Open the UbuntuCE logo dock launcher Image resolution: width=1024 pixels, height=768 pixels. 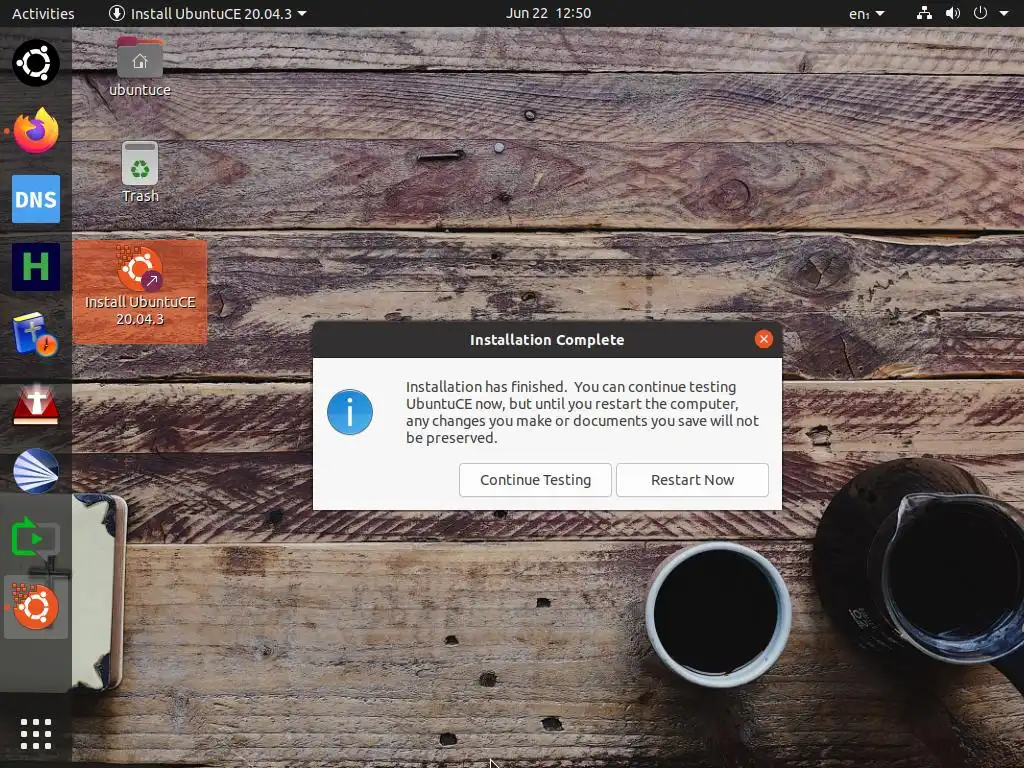pos(36,63)
